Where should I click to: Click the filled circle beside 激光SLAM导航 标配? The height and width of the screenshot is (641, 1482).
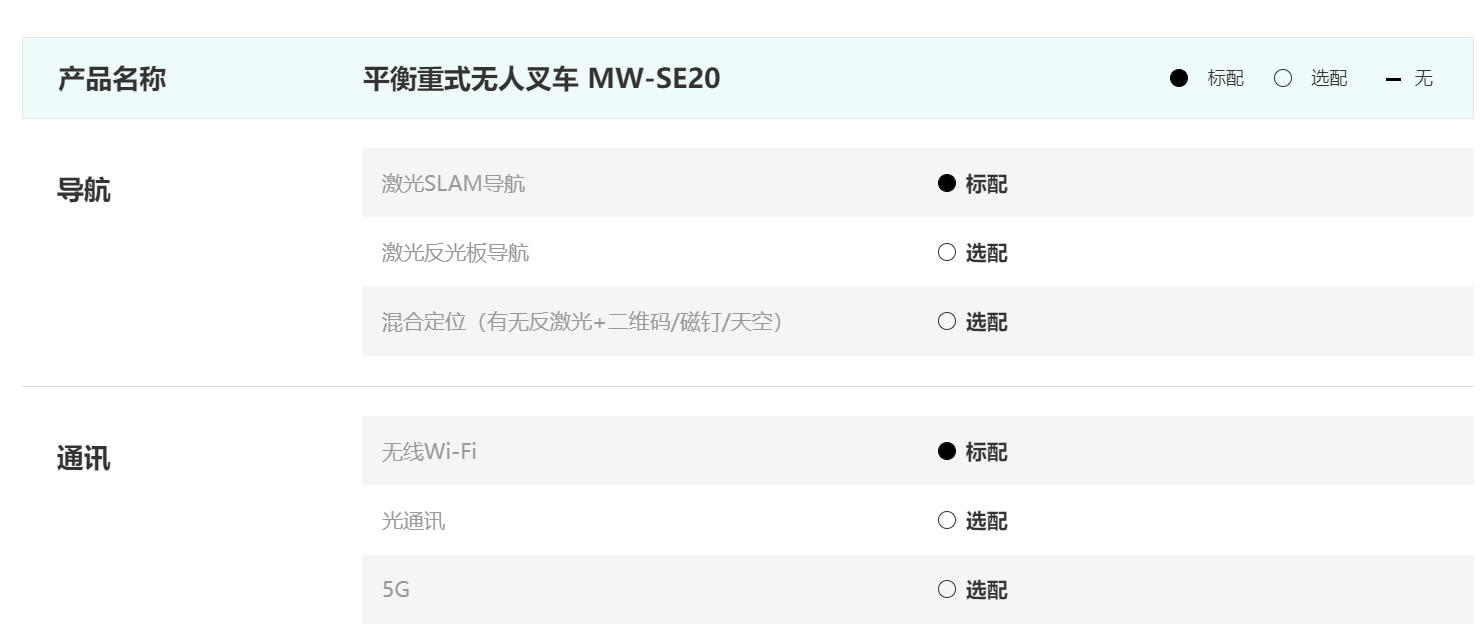pyautogui.click(x=947, y=183)
